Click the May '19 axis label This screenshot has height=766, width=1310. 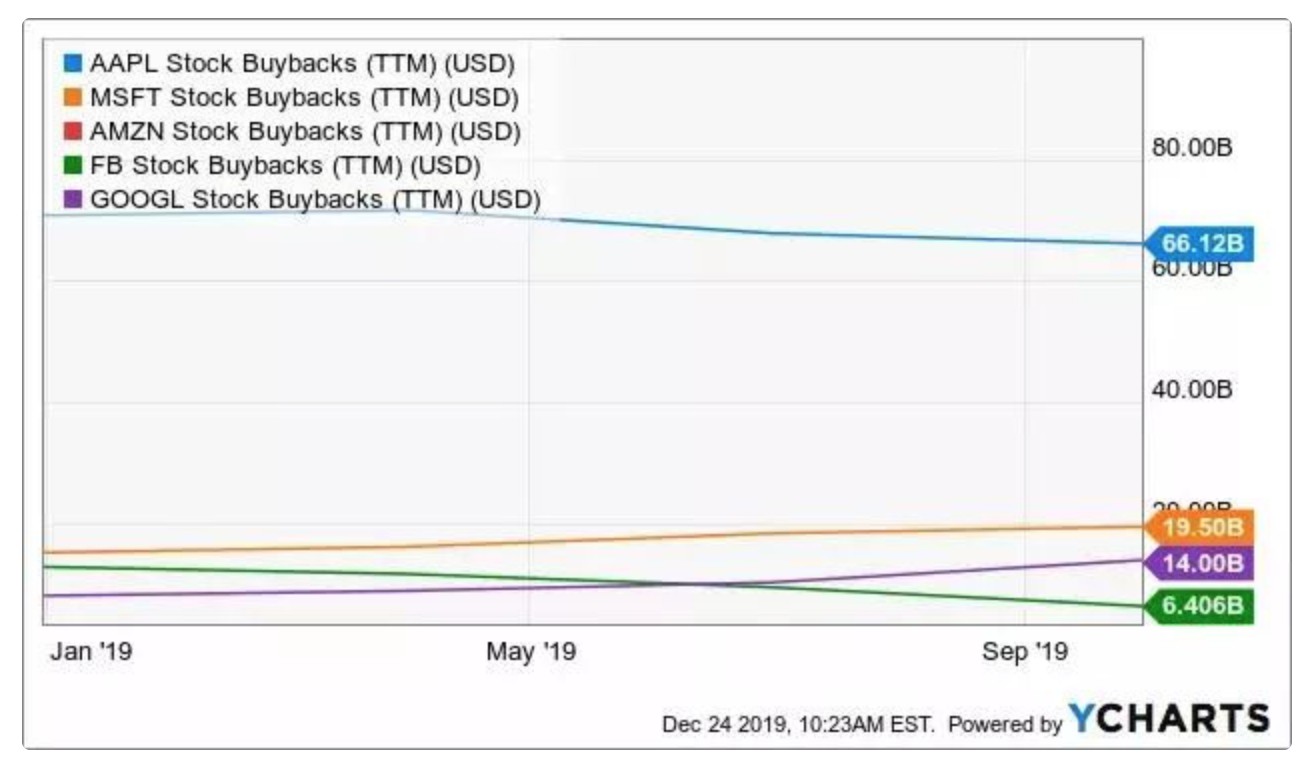point(531,652)
